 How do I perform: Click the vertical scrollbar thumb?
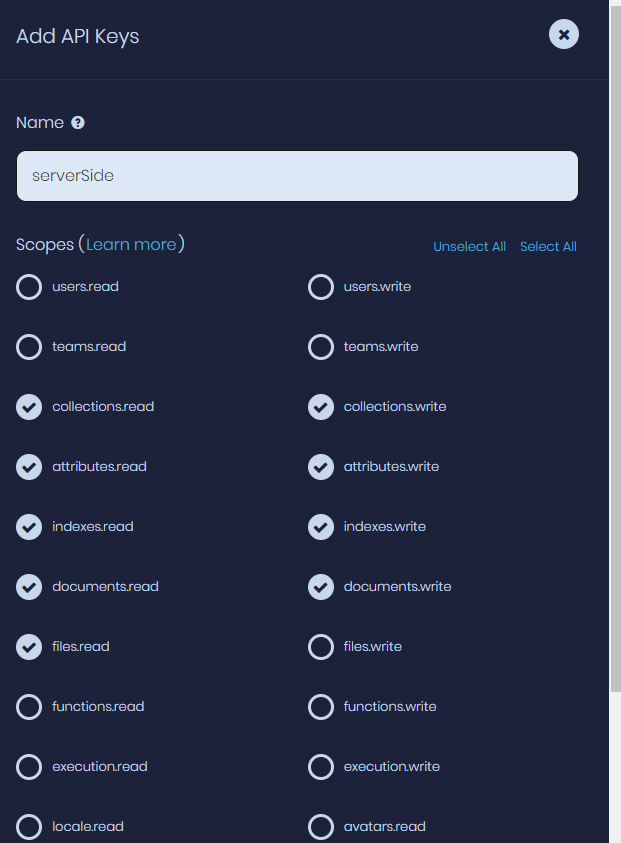(x=616, y=349)
